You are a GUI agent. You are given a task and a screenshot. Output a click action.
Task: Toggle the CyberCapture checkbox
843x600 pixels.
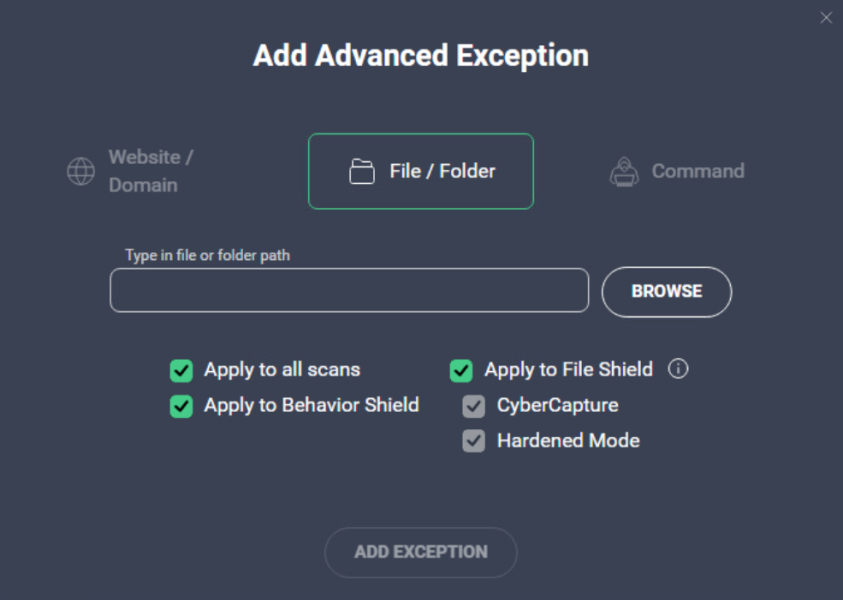[x=473, y=406]
